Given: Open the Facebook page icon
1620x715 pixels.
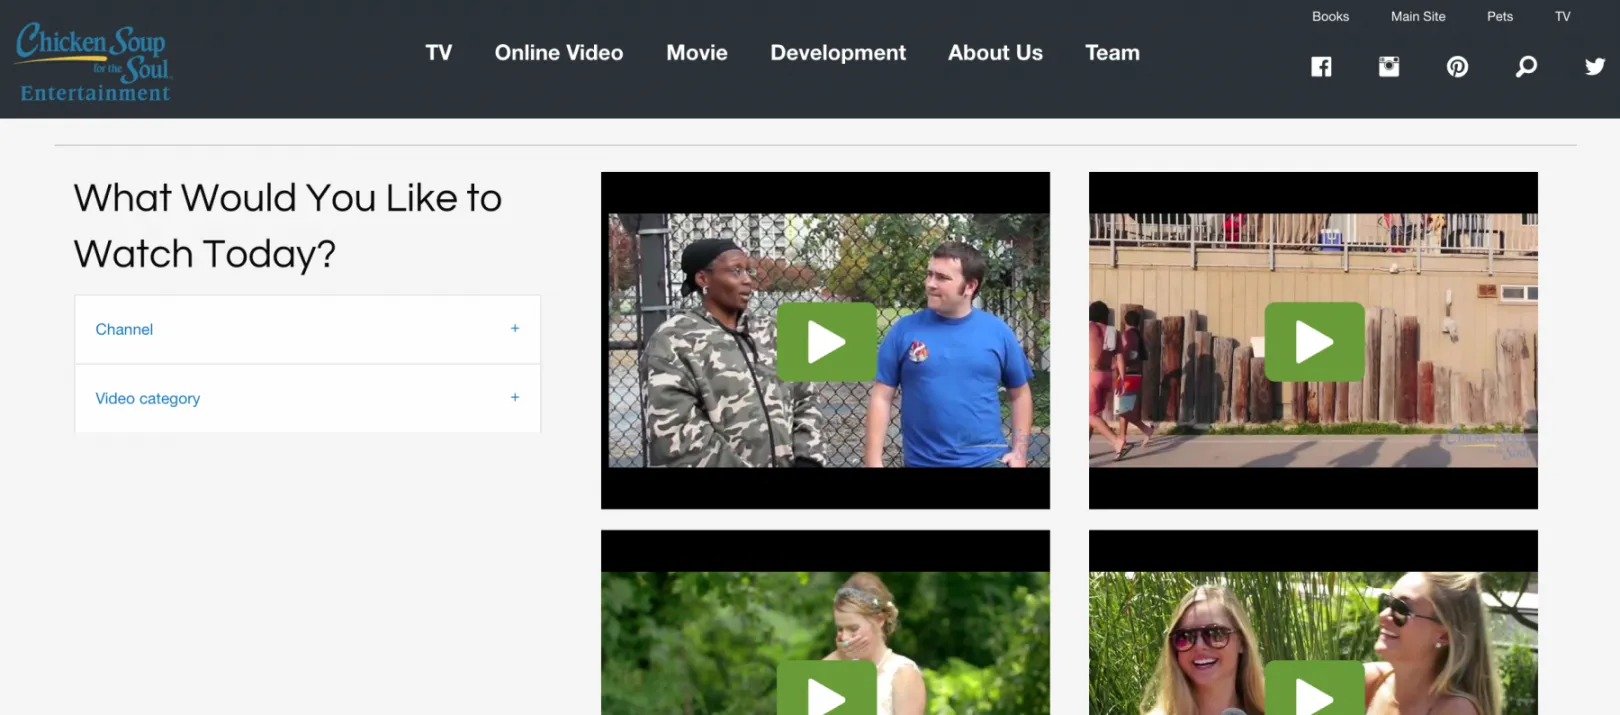Looking at the screenshot, I should tap(1321, 67).
